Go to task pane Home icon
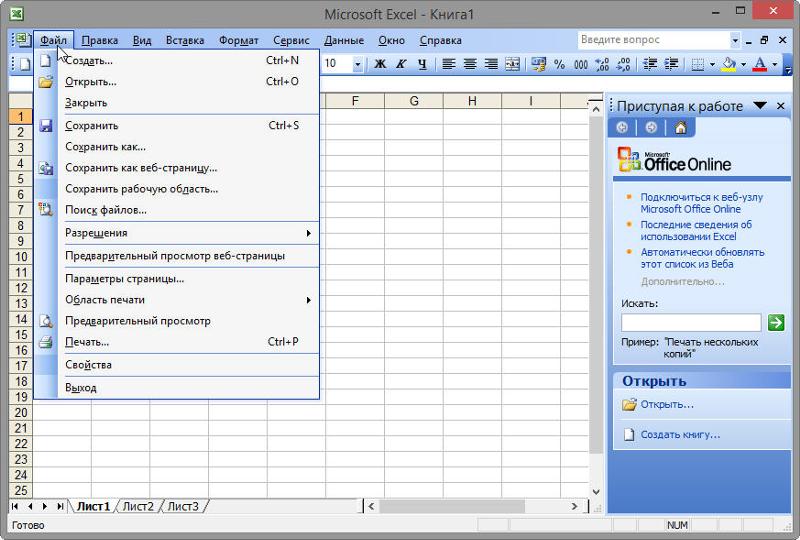This screenshot has width=800, height=540. 681,127
